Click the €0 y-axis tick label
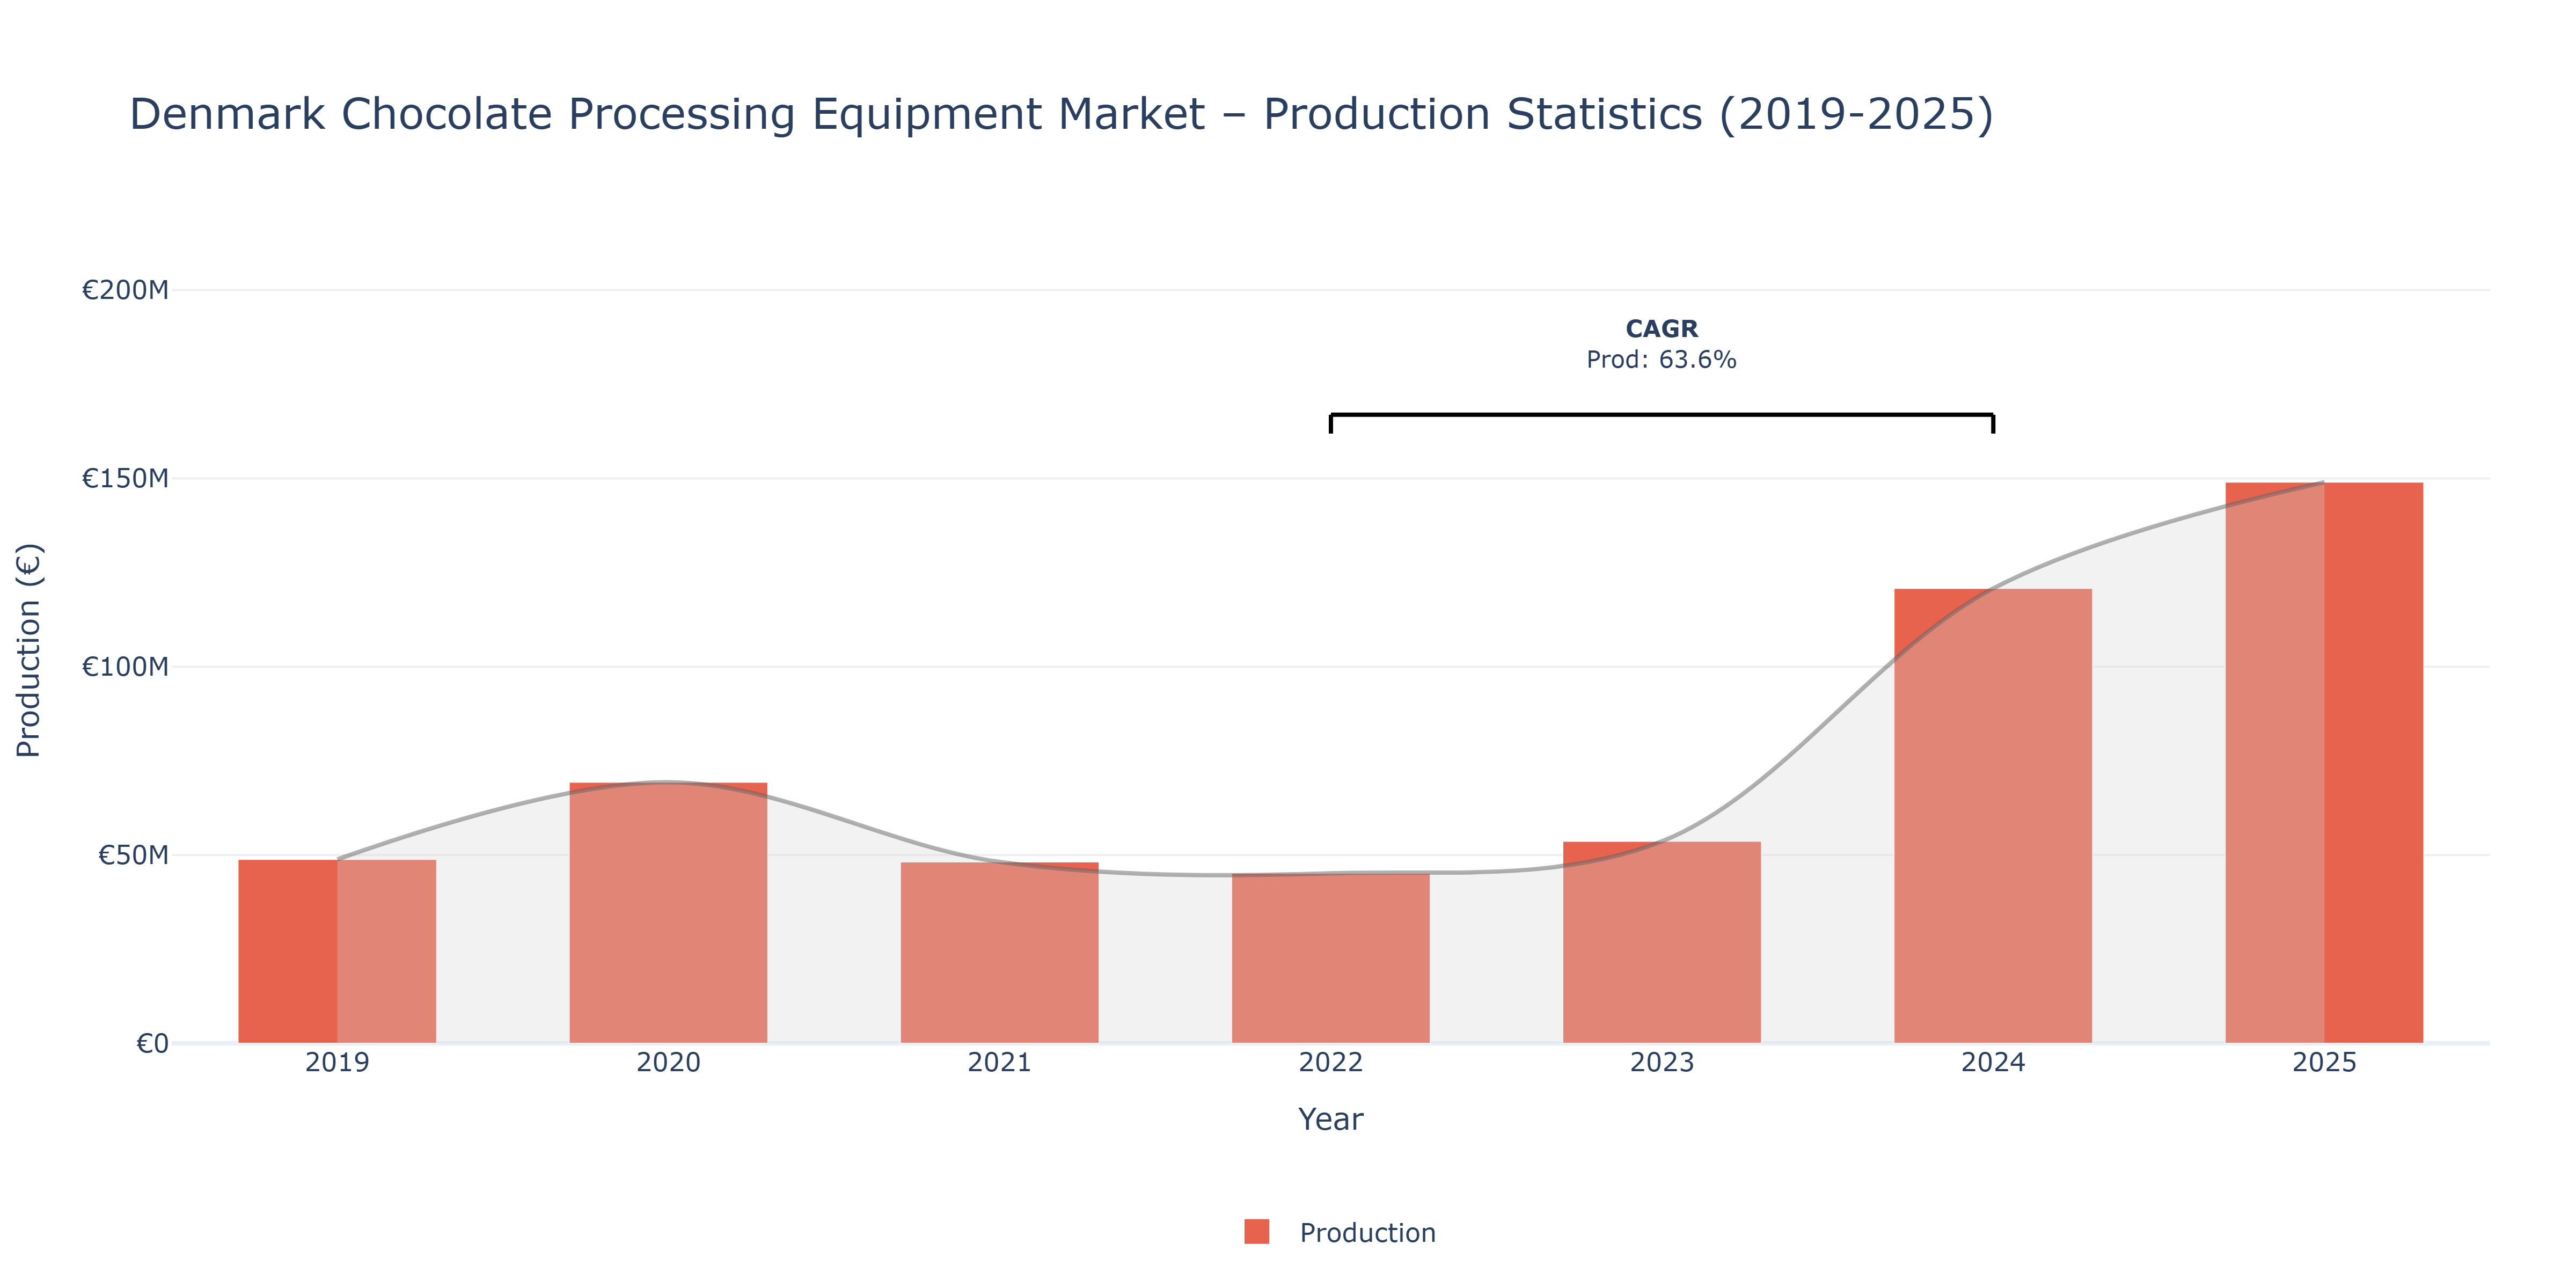The image size is (2576, 1288). pos(153,1044)
